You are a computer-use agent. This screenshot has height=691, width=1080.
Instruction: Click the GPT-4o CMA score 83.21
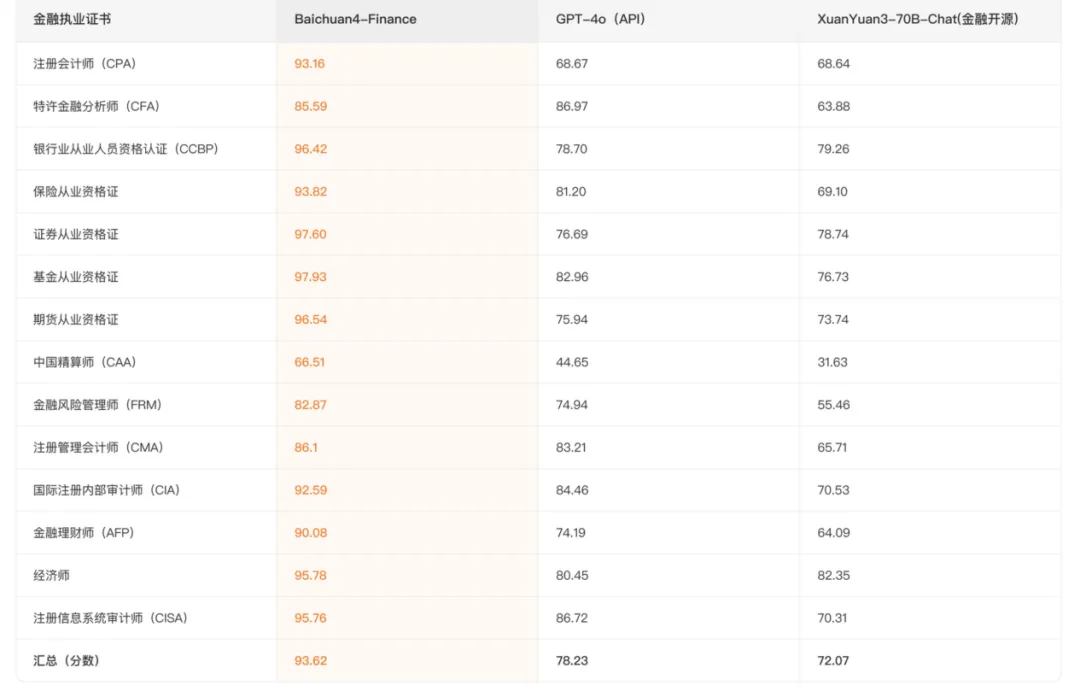571,448
